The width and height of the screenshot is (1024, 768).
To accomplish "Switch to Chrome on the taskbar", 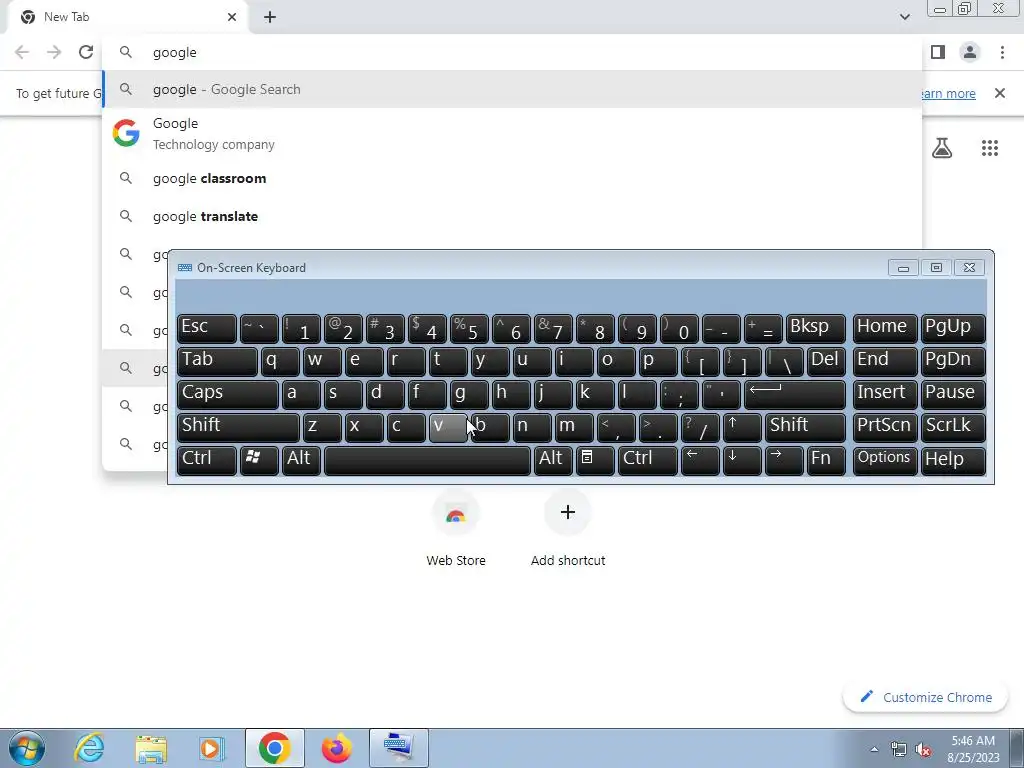I will click(274, 748).
